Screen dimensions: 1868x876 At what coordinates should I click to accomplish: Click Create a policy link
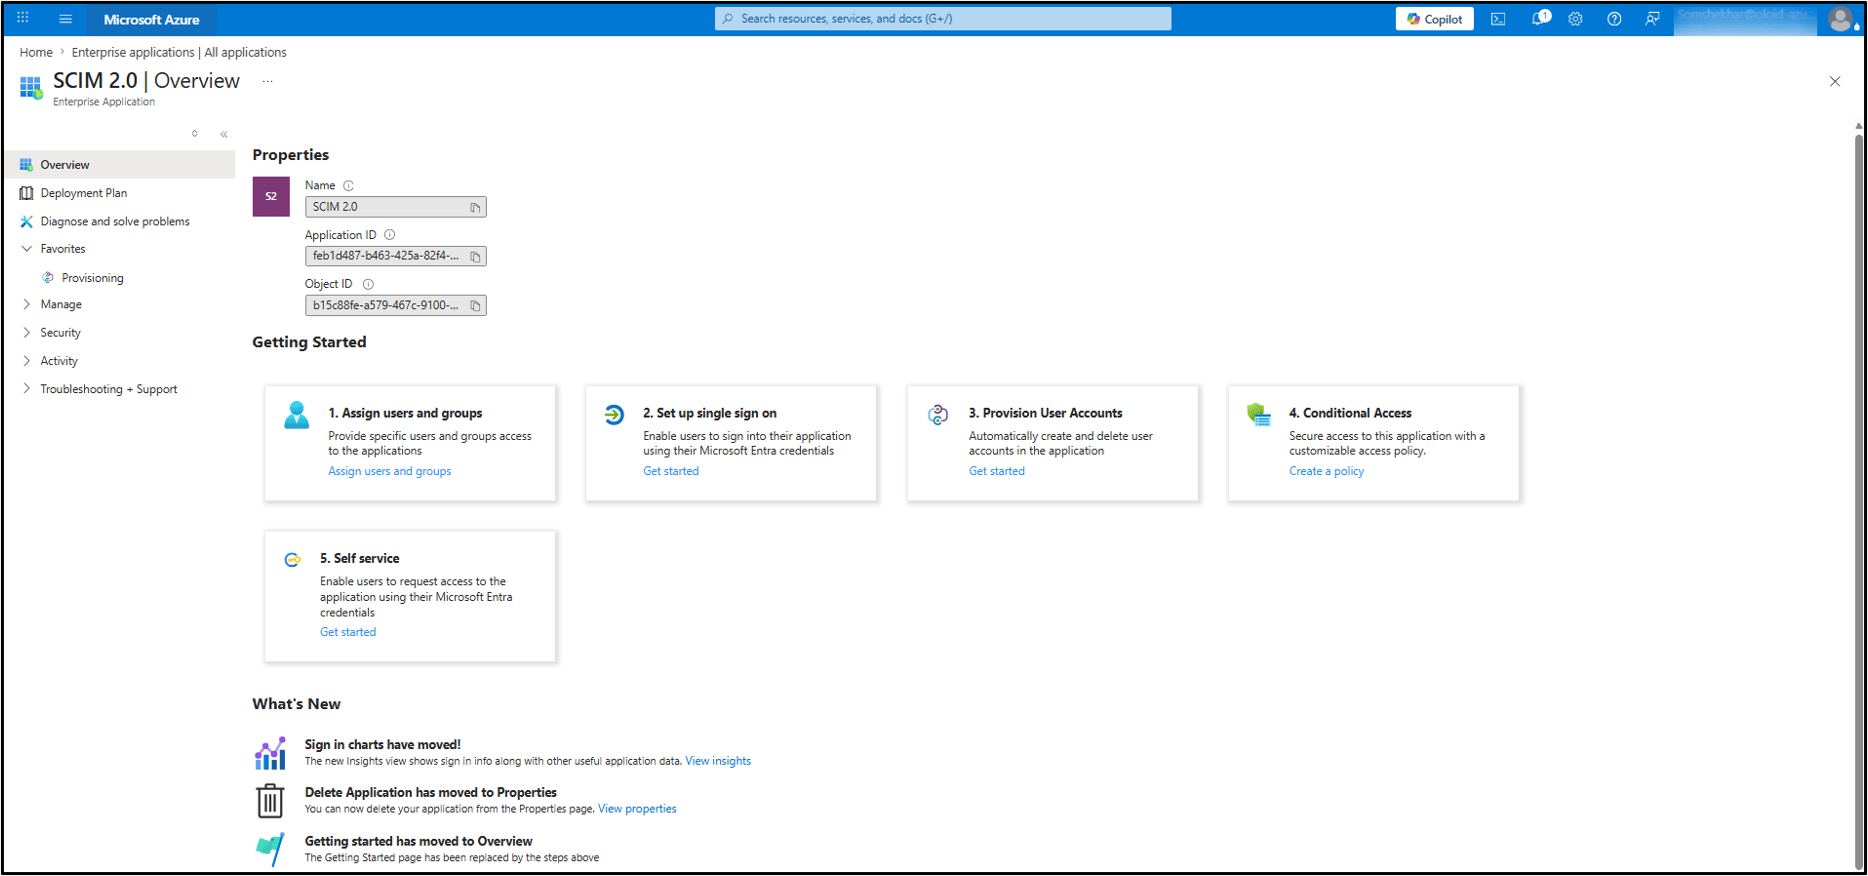(x=1326, y=471)
